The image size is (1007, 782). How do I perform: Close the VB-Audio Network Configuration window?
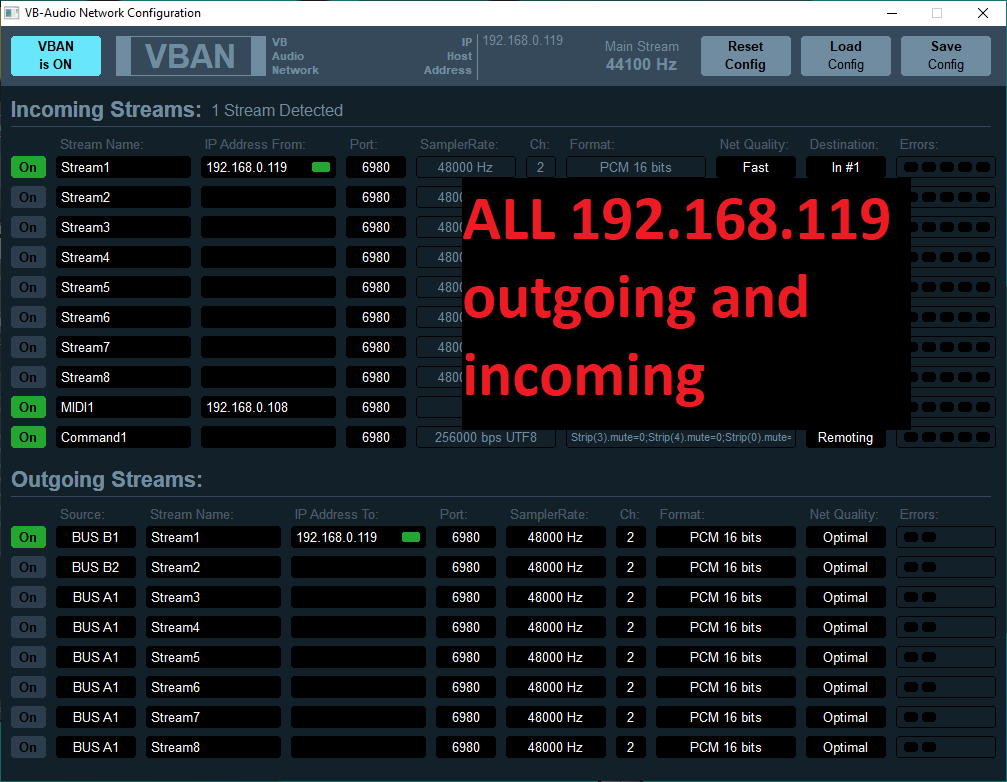point(983,13)
